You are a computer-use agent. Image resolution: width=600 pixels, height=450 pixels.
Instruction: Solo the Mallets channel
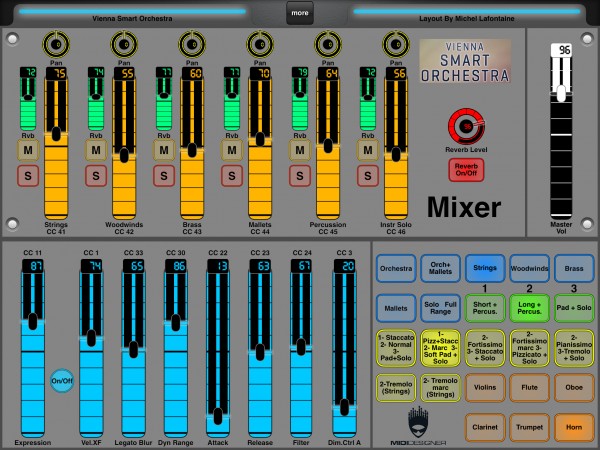click(x=232, y=176)
